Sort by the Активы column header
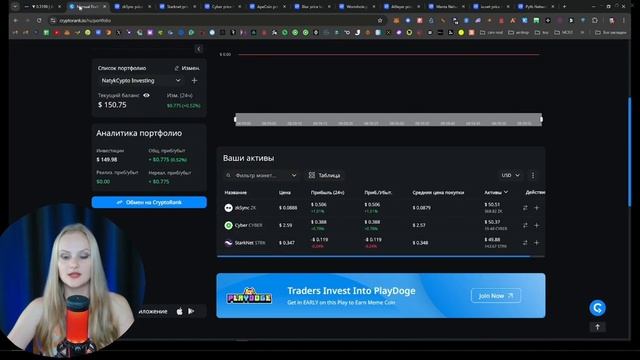Image resolution: width=640 pixels, height=360 pixels. pyautogui.click(x=496, y=192)
